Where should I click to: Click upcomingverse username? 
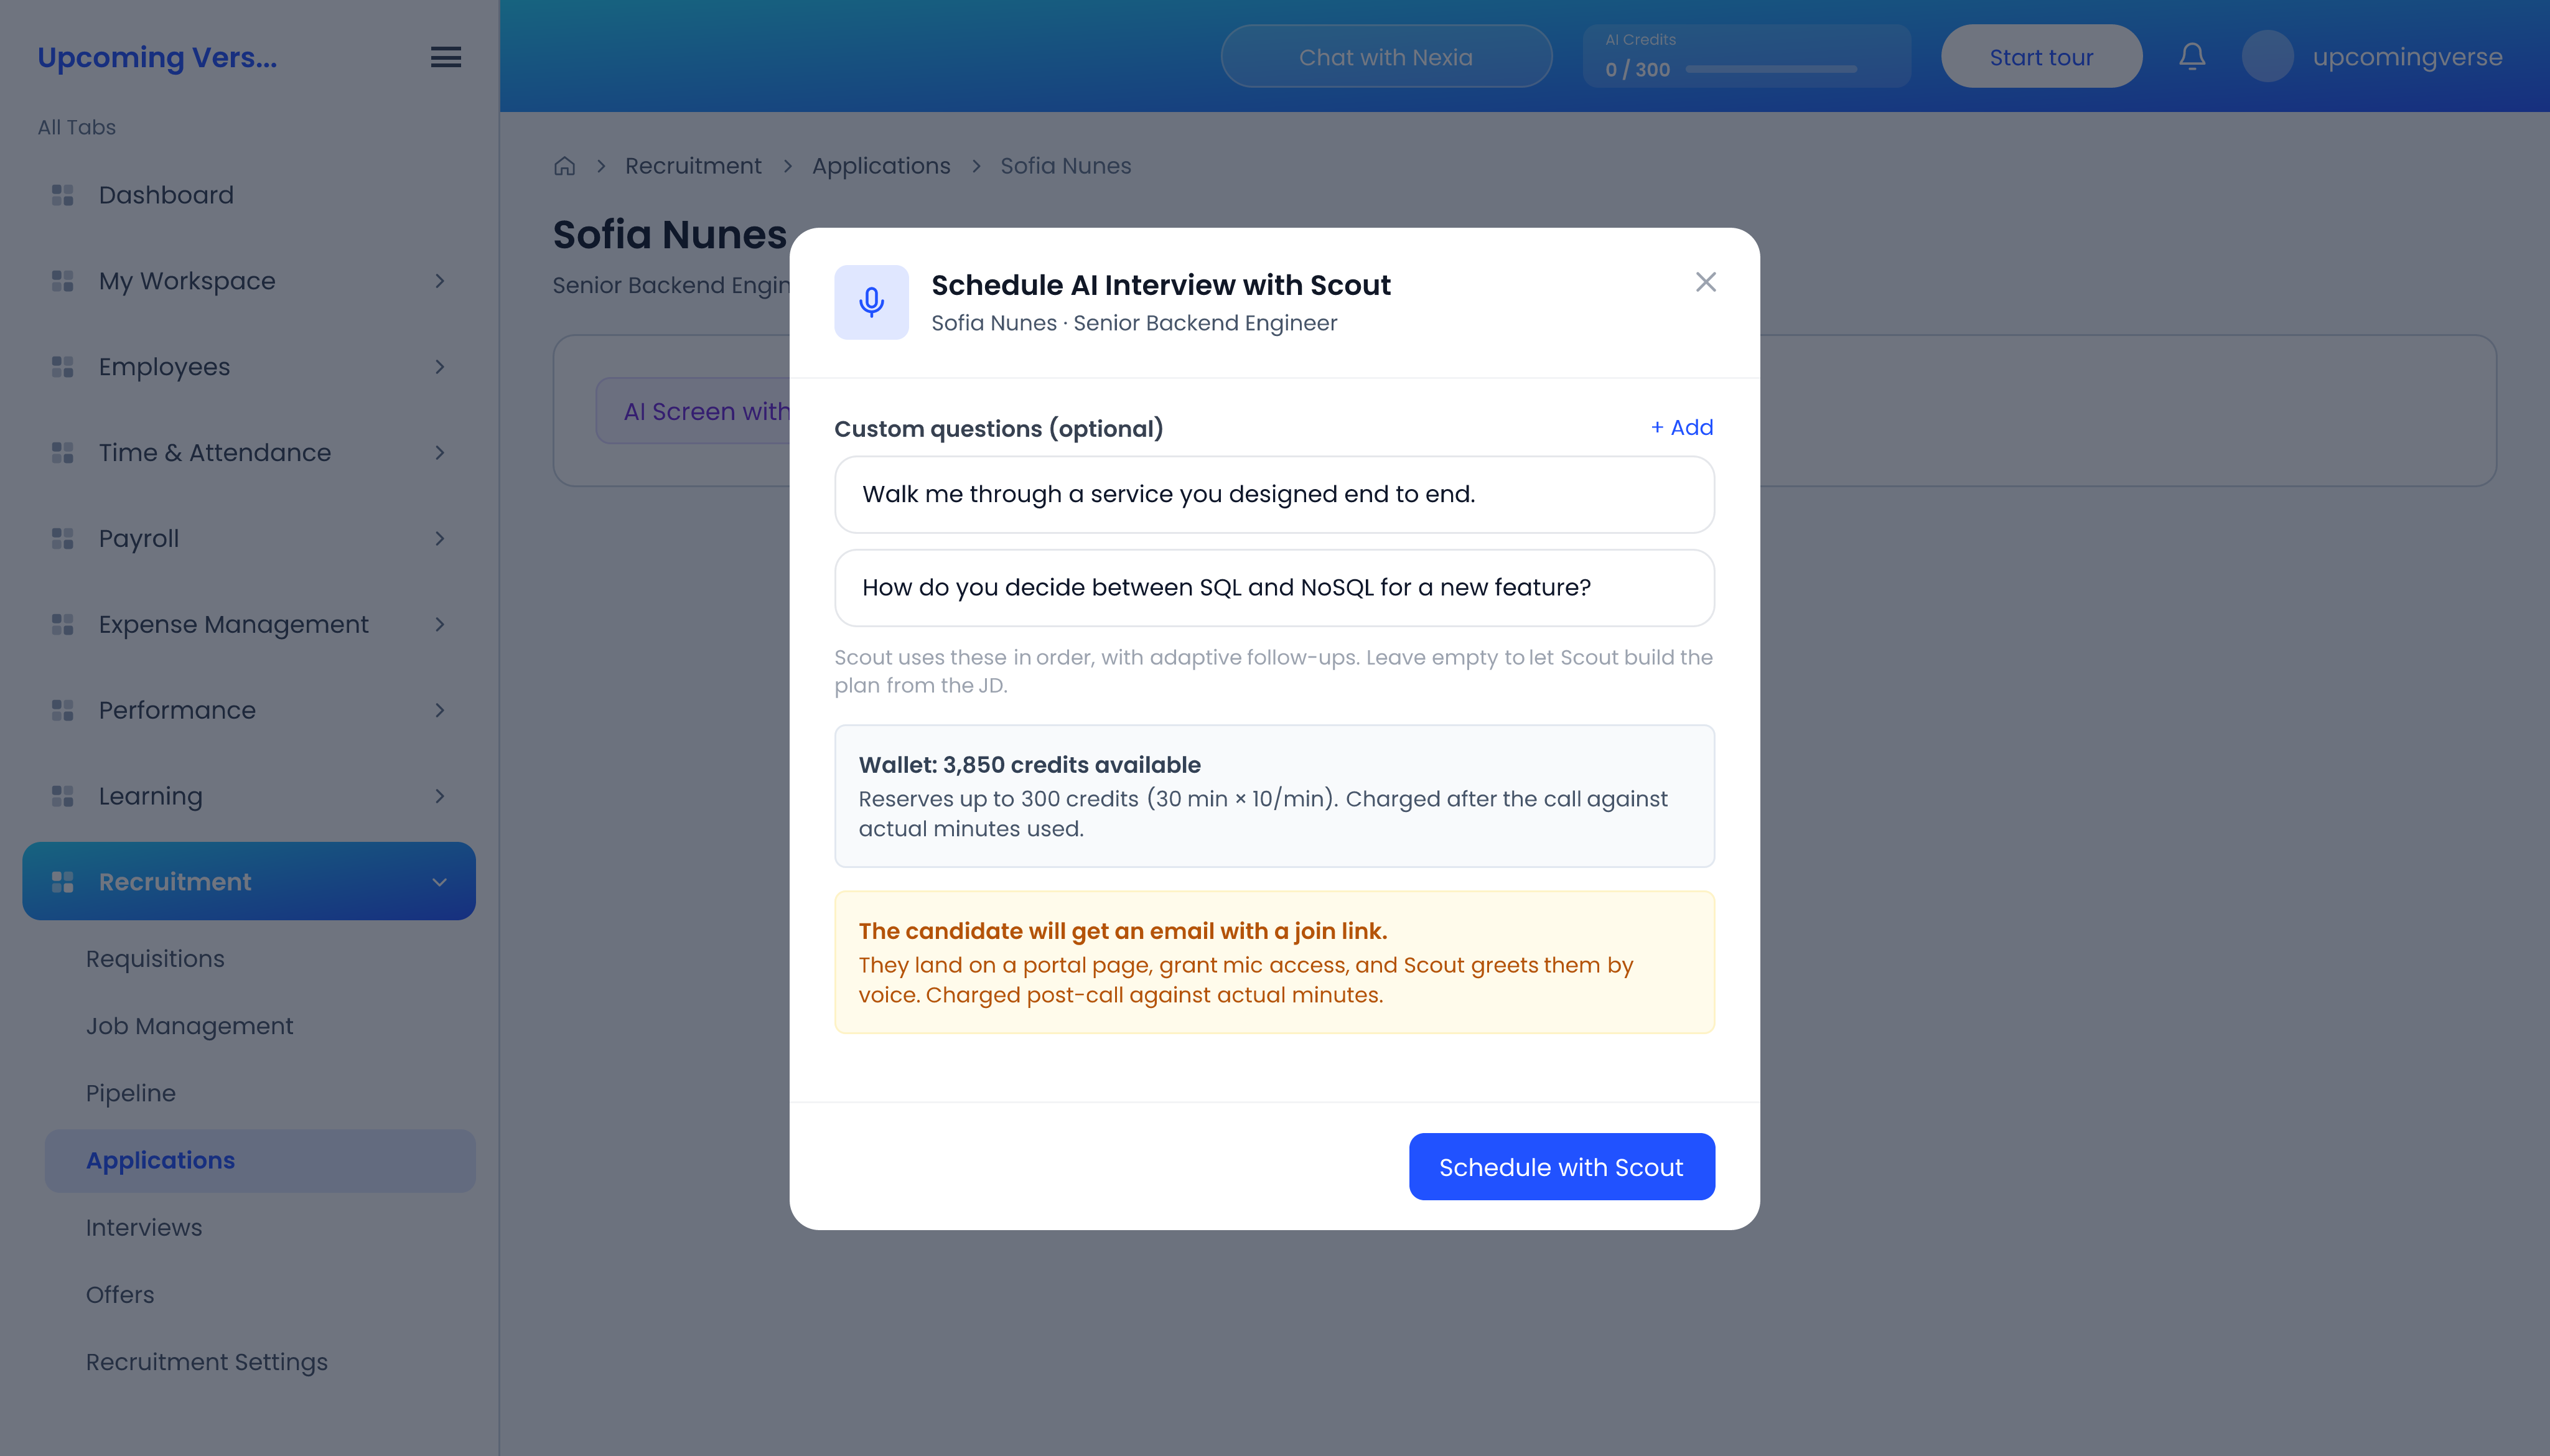pos(2407,57)
